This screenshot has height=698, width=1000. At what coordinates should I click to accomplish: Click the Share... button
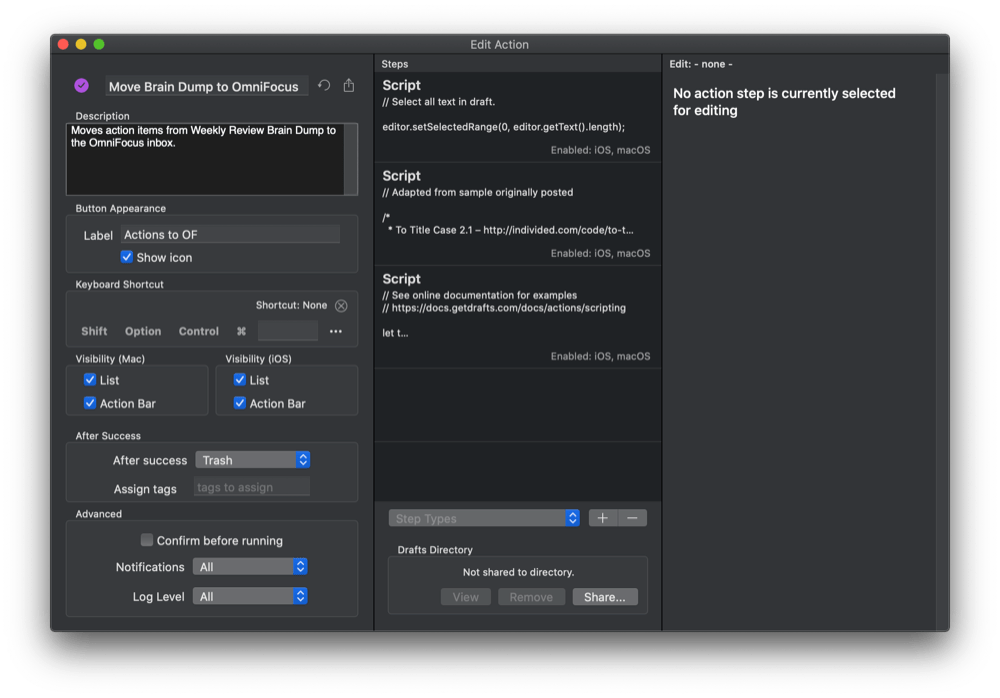(x=605, y=597)
